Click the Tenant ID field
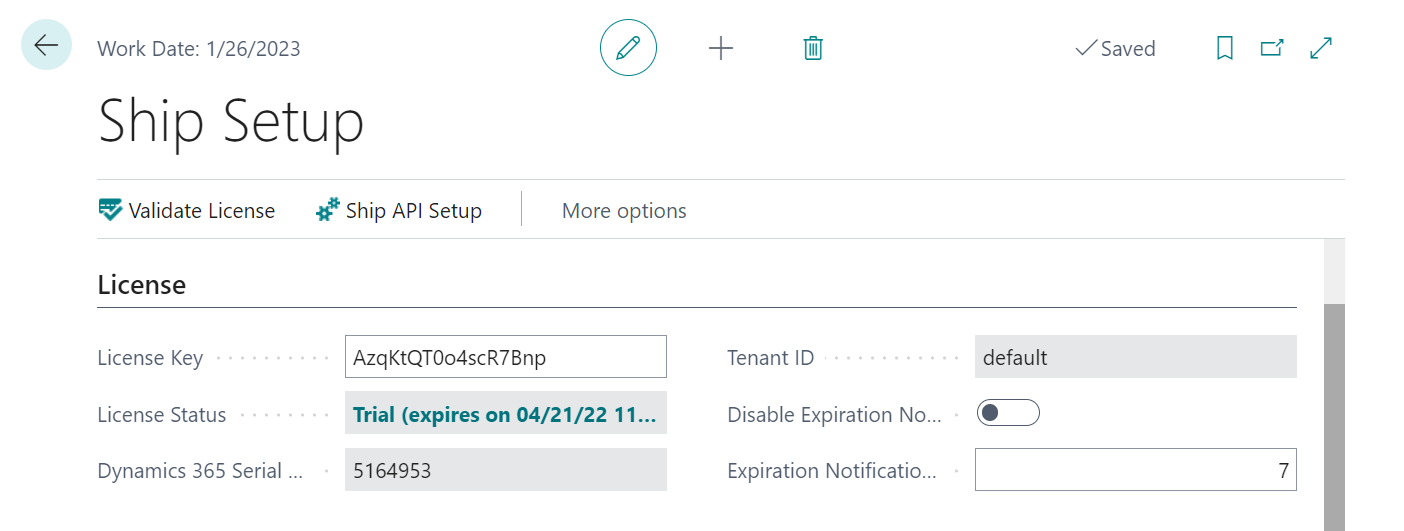The image size is (1404, 531). [1135, 357]
